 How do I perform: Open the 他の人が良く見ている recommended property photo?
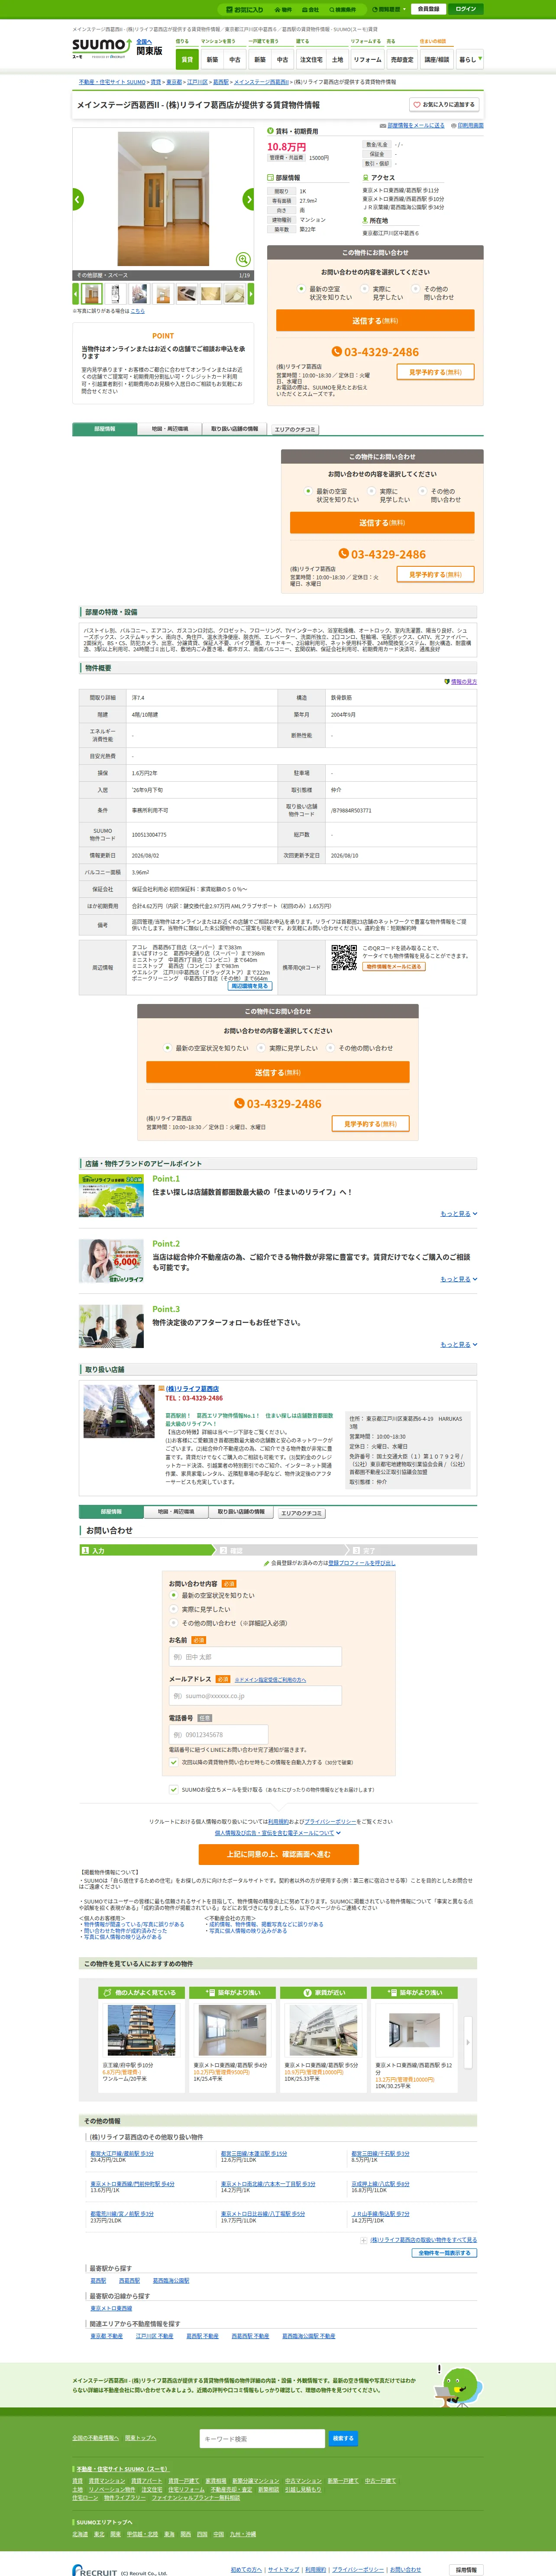[141, 2031]
